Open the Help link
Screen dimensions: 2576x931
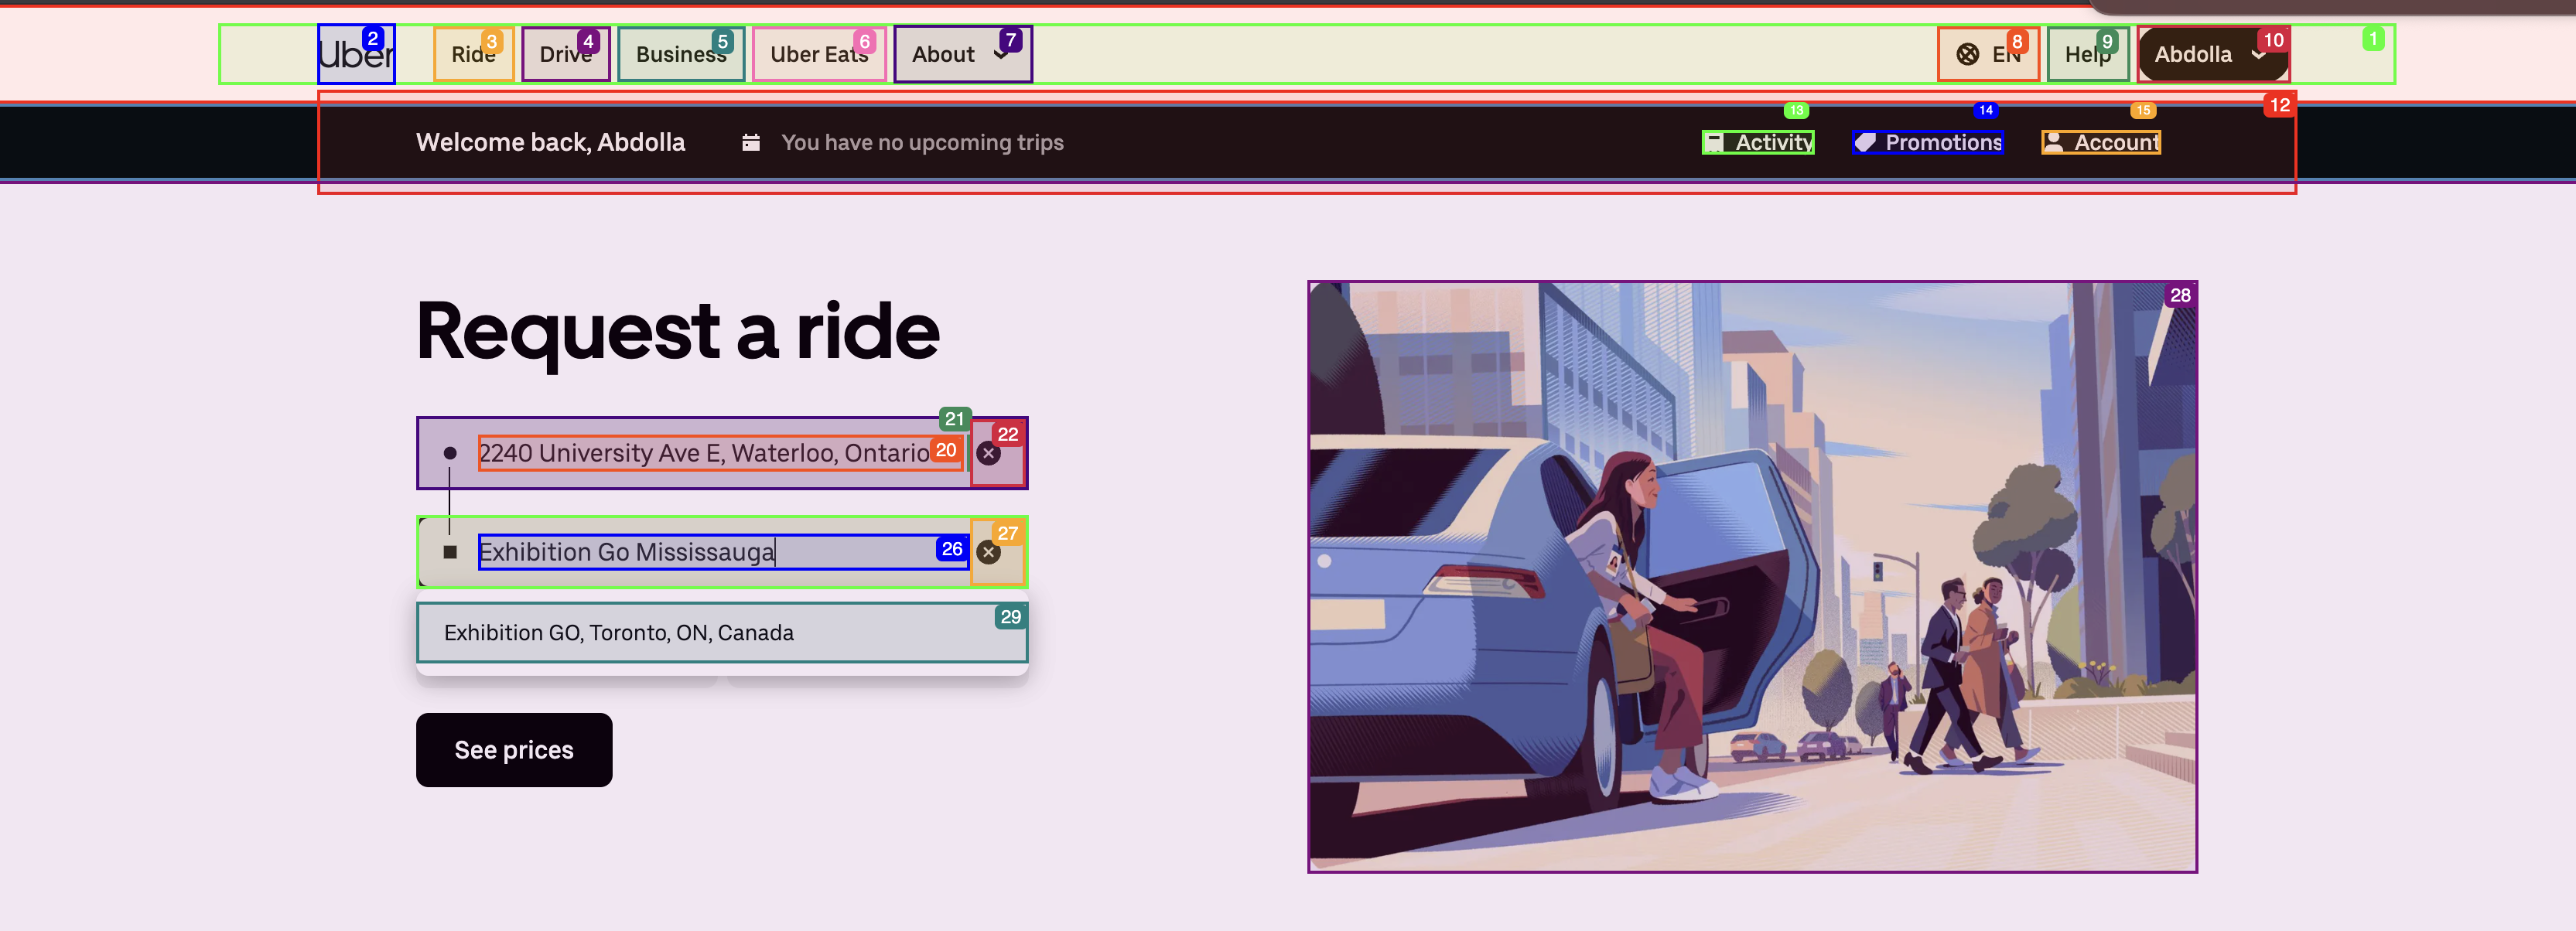2087,55
